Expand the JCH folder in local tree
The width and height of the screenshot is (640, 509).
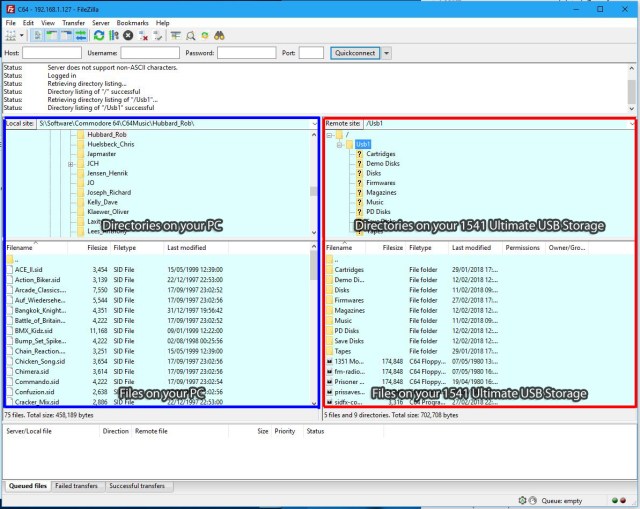(x=71, y=164)
